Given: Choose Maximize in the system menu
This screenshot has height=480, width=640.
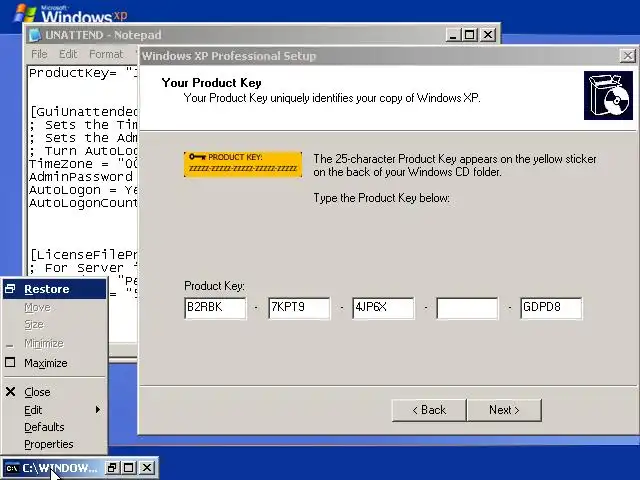Looking at the screenshot, I should click(54, 363).
